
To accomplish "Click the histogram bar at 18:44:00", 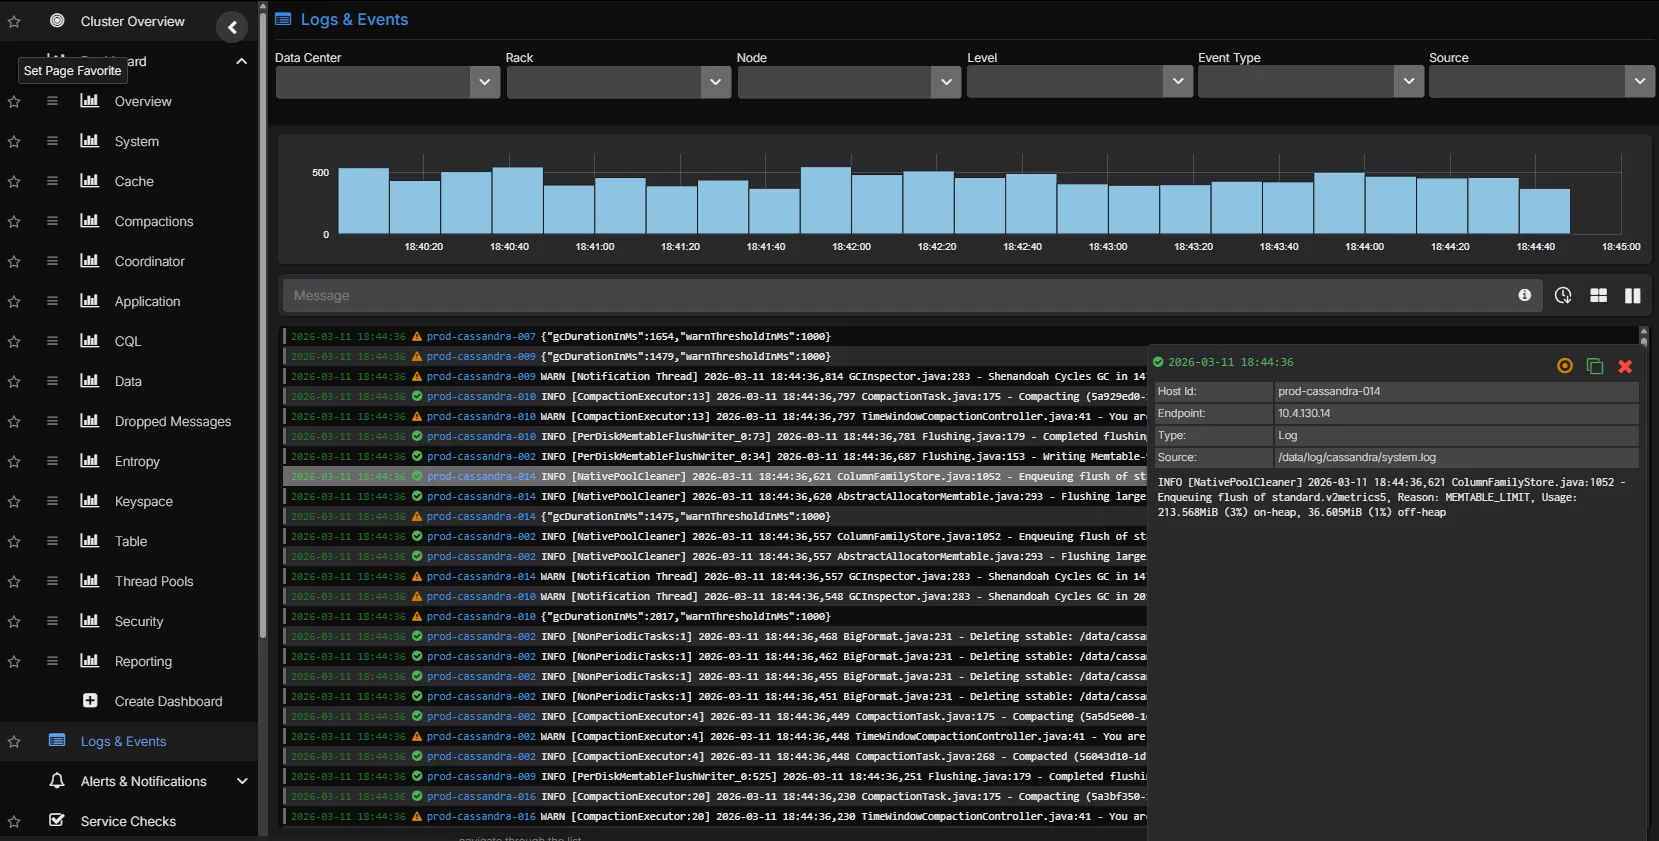I will (1339, 203).
